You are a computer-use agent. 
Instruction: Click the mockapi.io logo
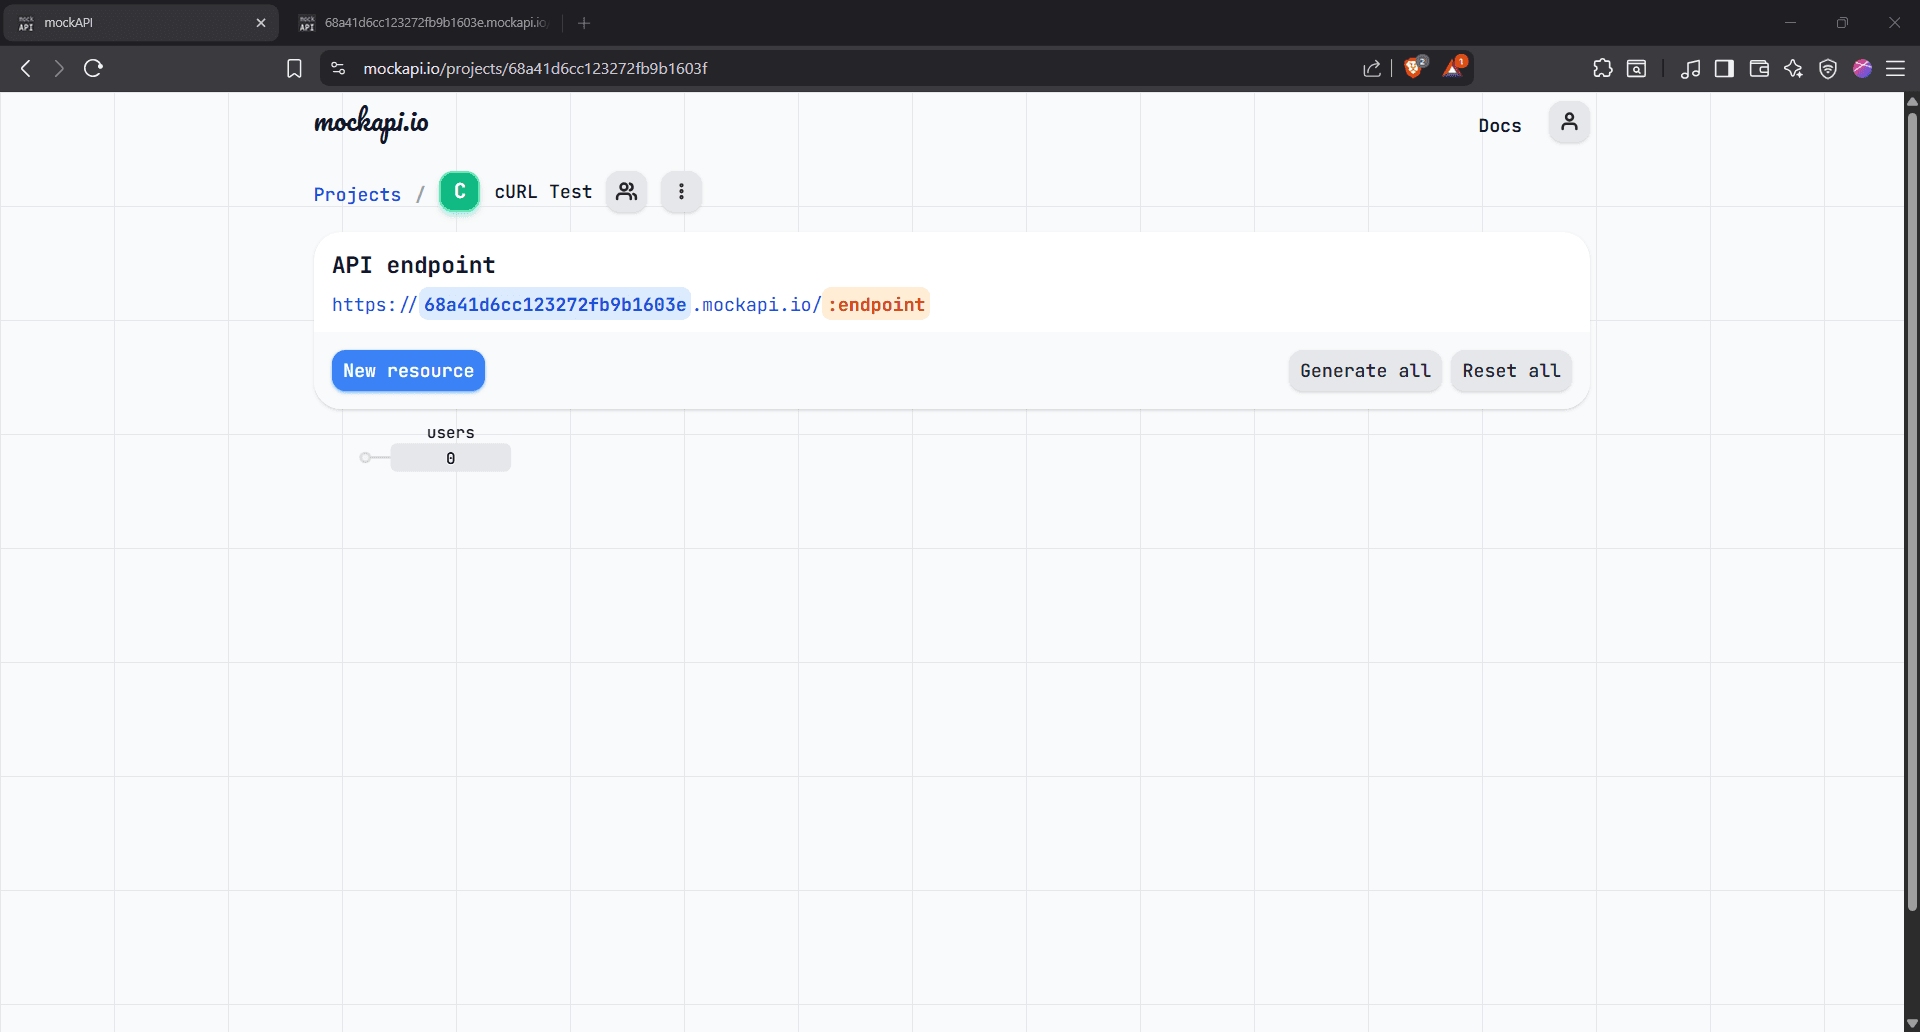[371, 123]
